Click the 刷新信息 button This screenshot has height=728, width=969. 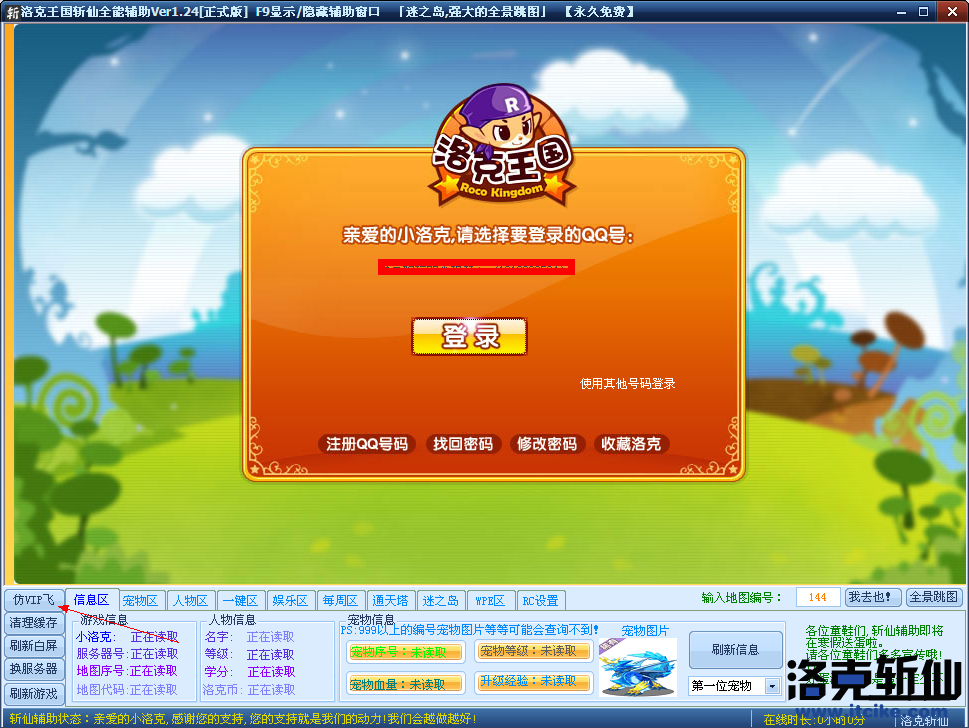pos(735,650)
